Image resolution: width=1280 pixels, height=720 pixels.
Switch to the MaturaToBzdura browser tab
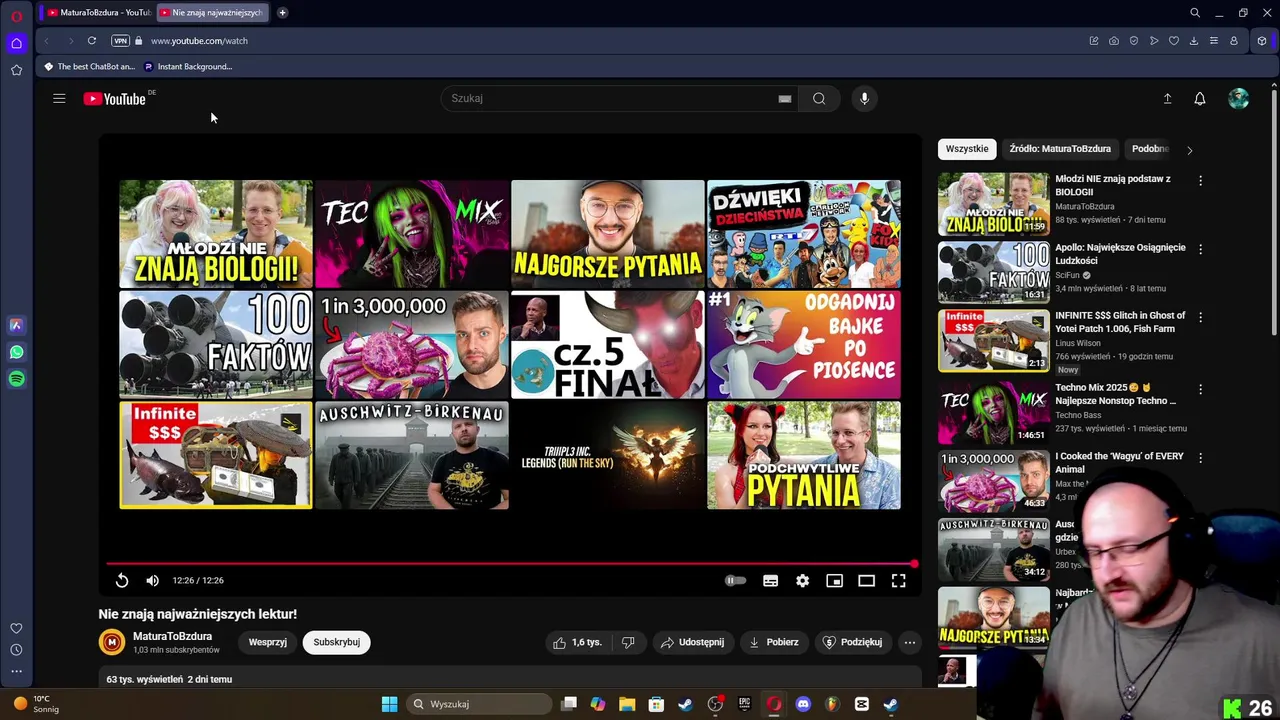[98, 13]
